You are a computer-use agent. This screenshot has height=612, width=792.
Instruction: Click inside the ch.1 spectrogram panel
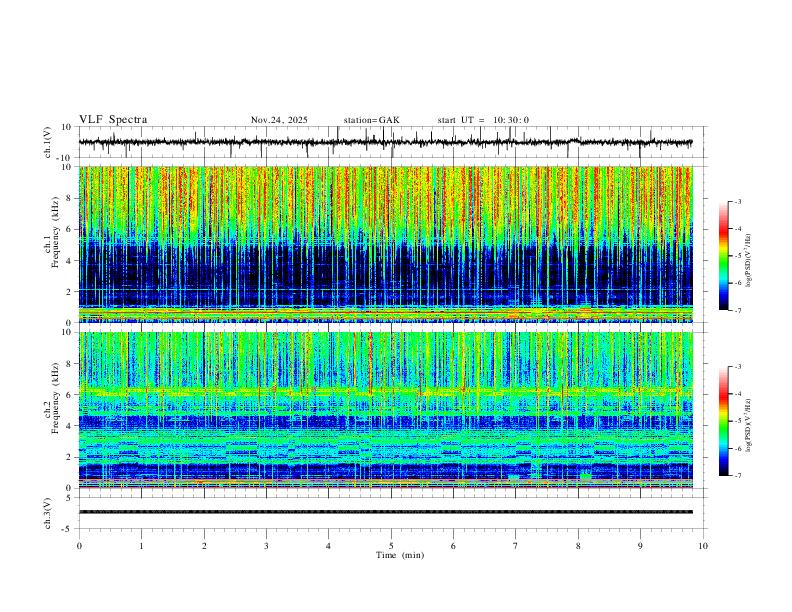point(385,244)
